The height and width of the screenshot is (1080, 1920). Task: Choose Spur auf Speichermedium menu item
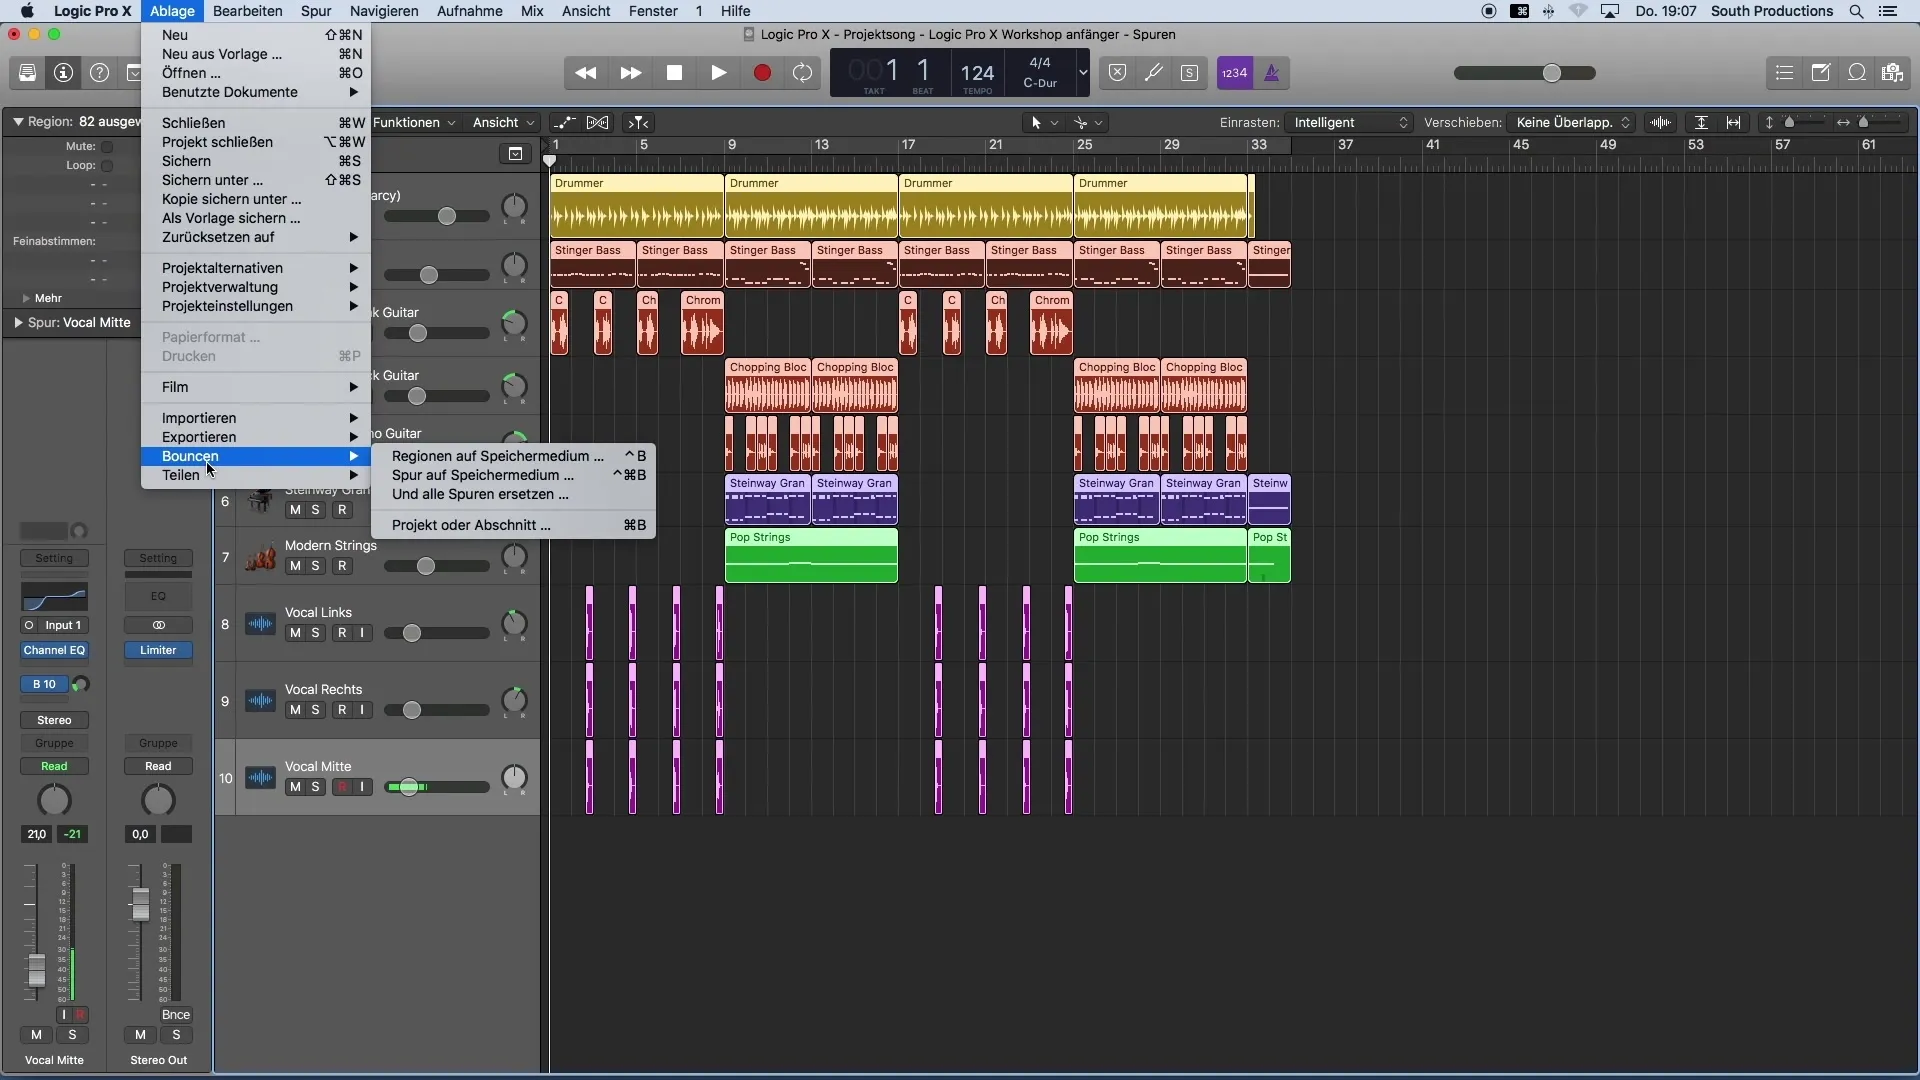pos(513,475)
